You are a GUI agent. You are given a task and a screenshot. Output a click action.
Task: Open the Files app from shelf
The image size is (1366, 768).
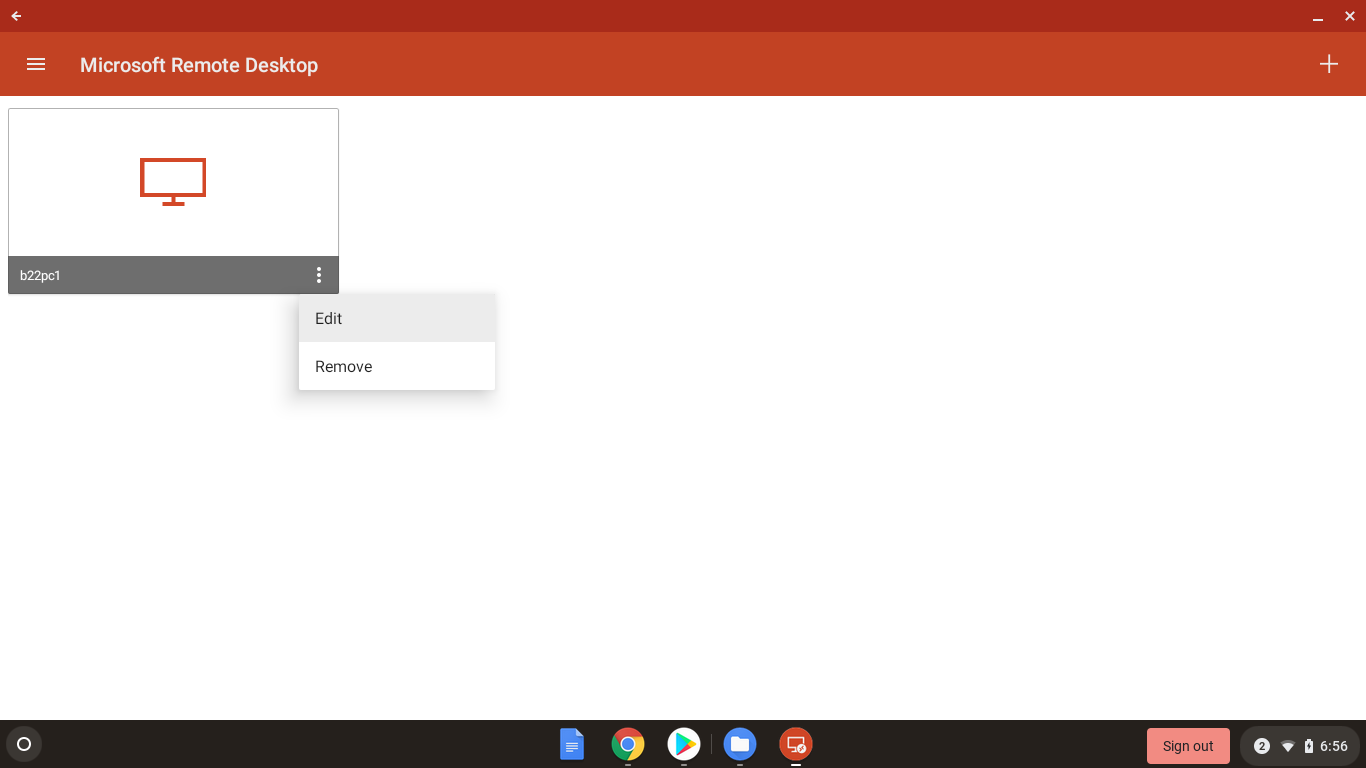[740, 744]
